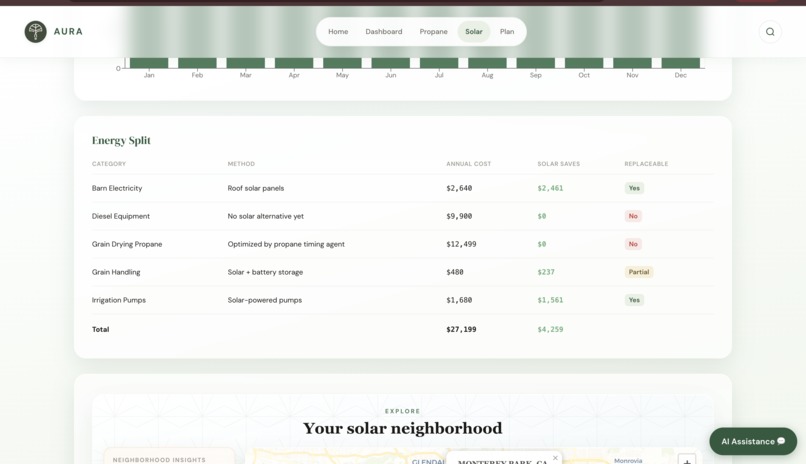Open the AI Assistance chat button
Viewport: 806px width, 464px height.
tap(753, 441)
